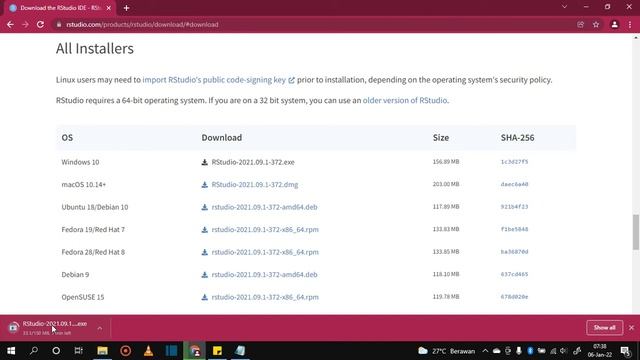Open VLC media player from taskbar
The width and height of the screenshot is (640, 360).
[x=148, y=351]
